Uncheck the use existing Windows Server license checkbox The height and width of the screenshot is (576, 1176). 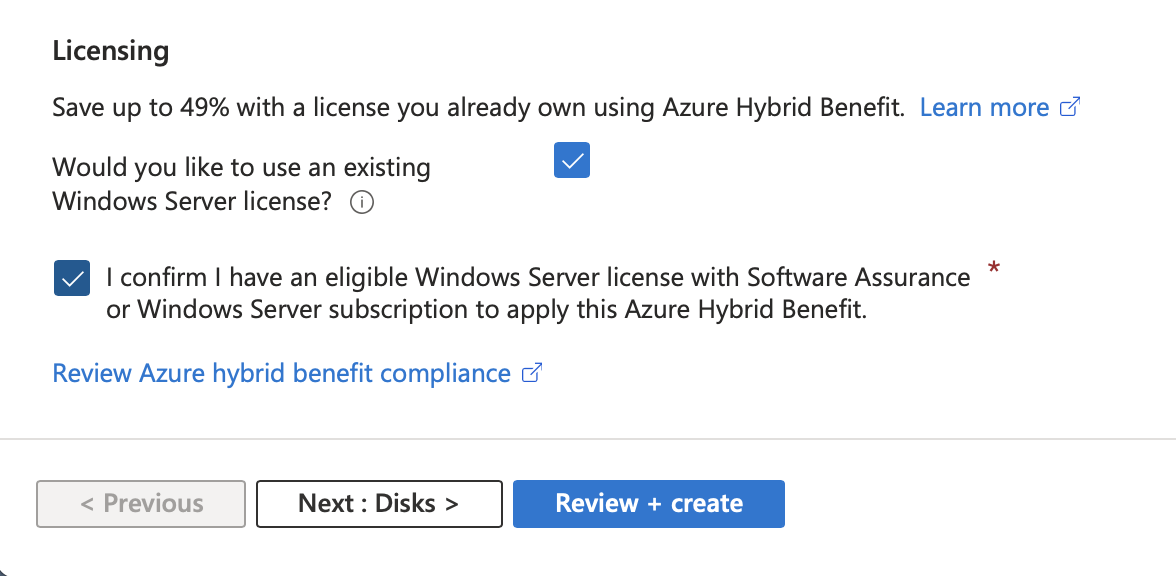tap(572, 160)
